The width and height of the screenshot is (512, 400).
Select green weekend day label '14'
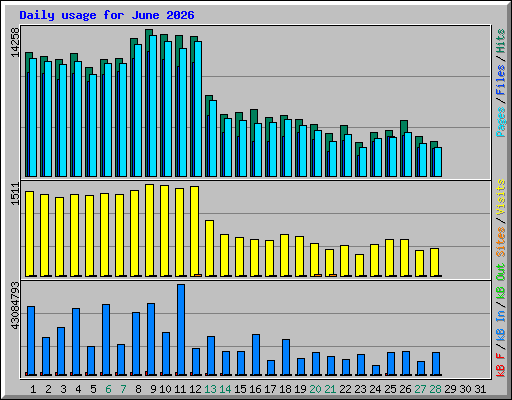225,389
